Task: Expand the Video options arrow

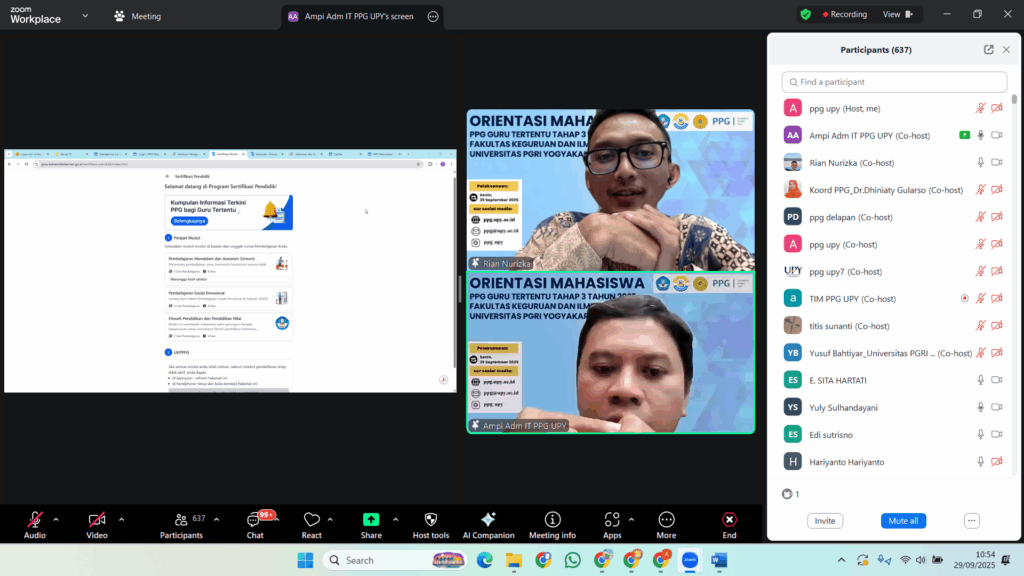Action: [x=121, y=519]
